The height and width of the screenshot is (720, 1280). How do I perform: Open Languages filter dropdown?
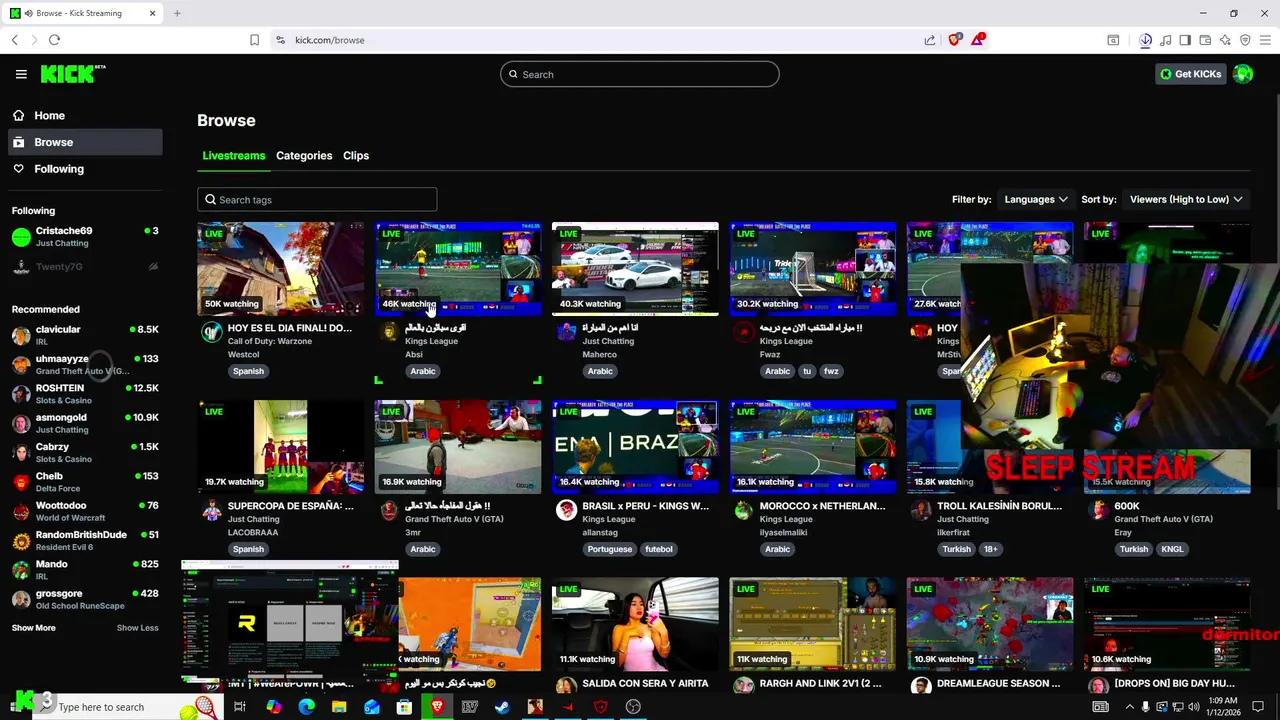(1036, 199)
